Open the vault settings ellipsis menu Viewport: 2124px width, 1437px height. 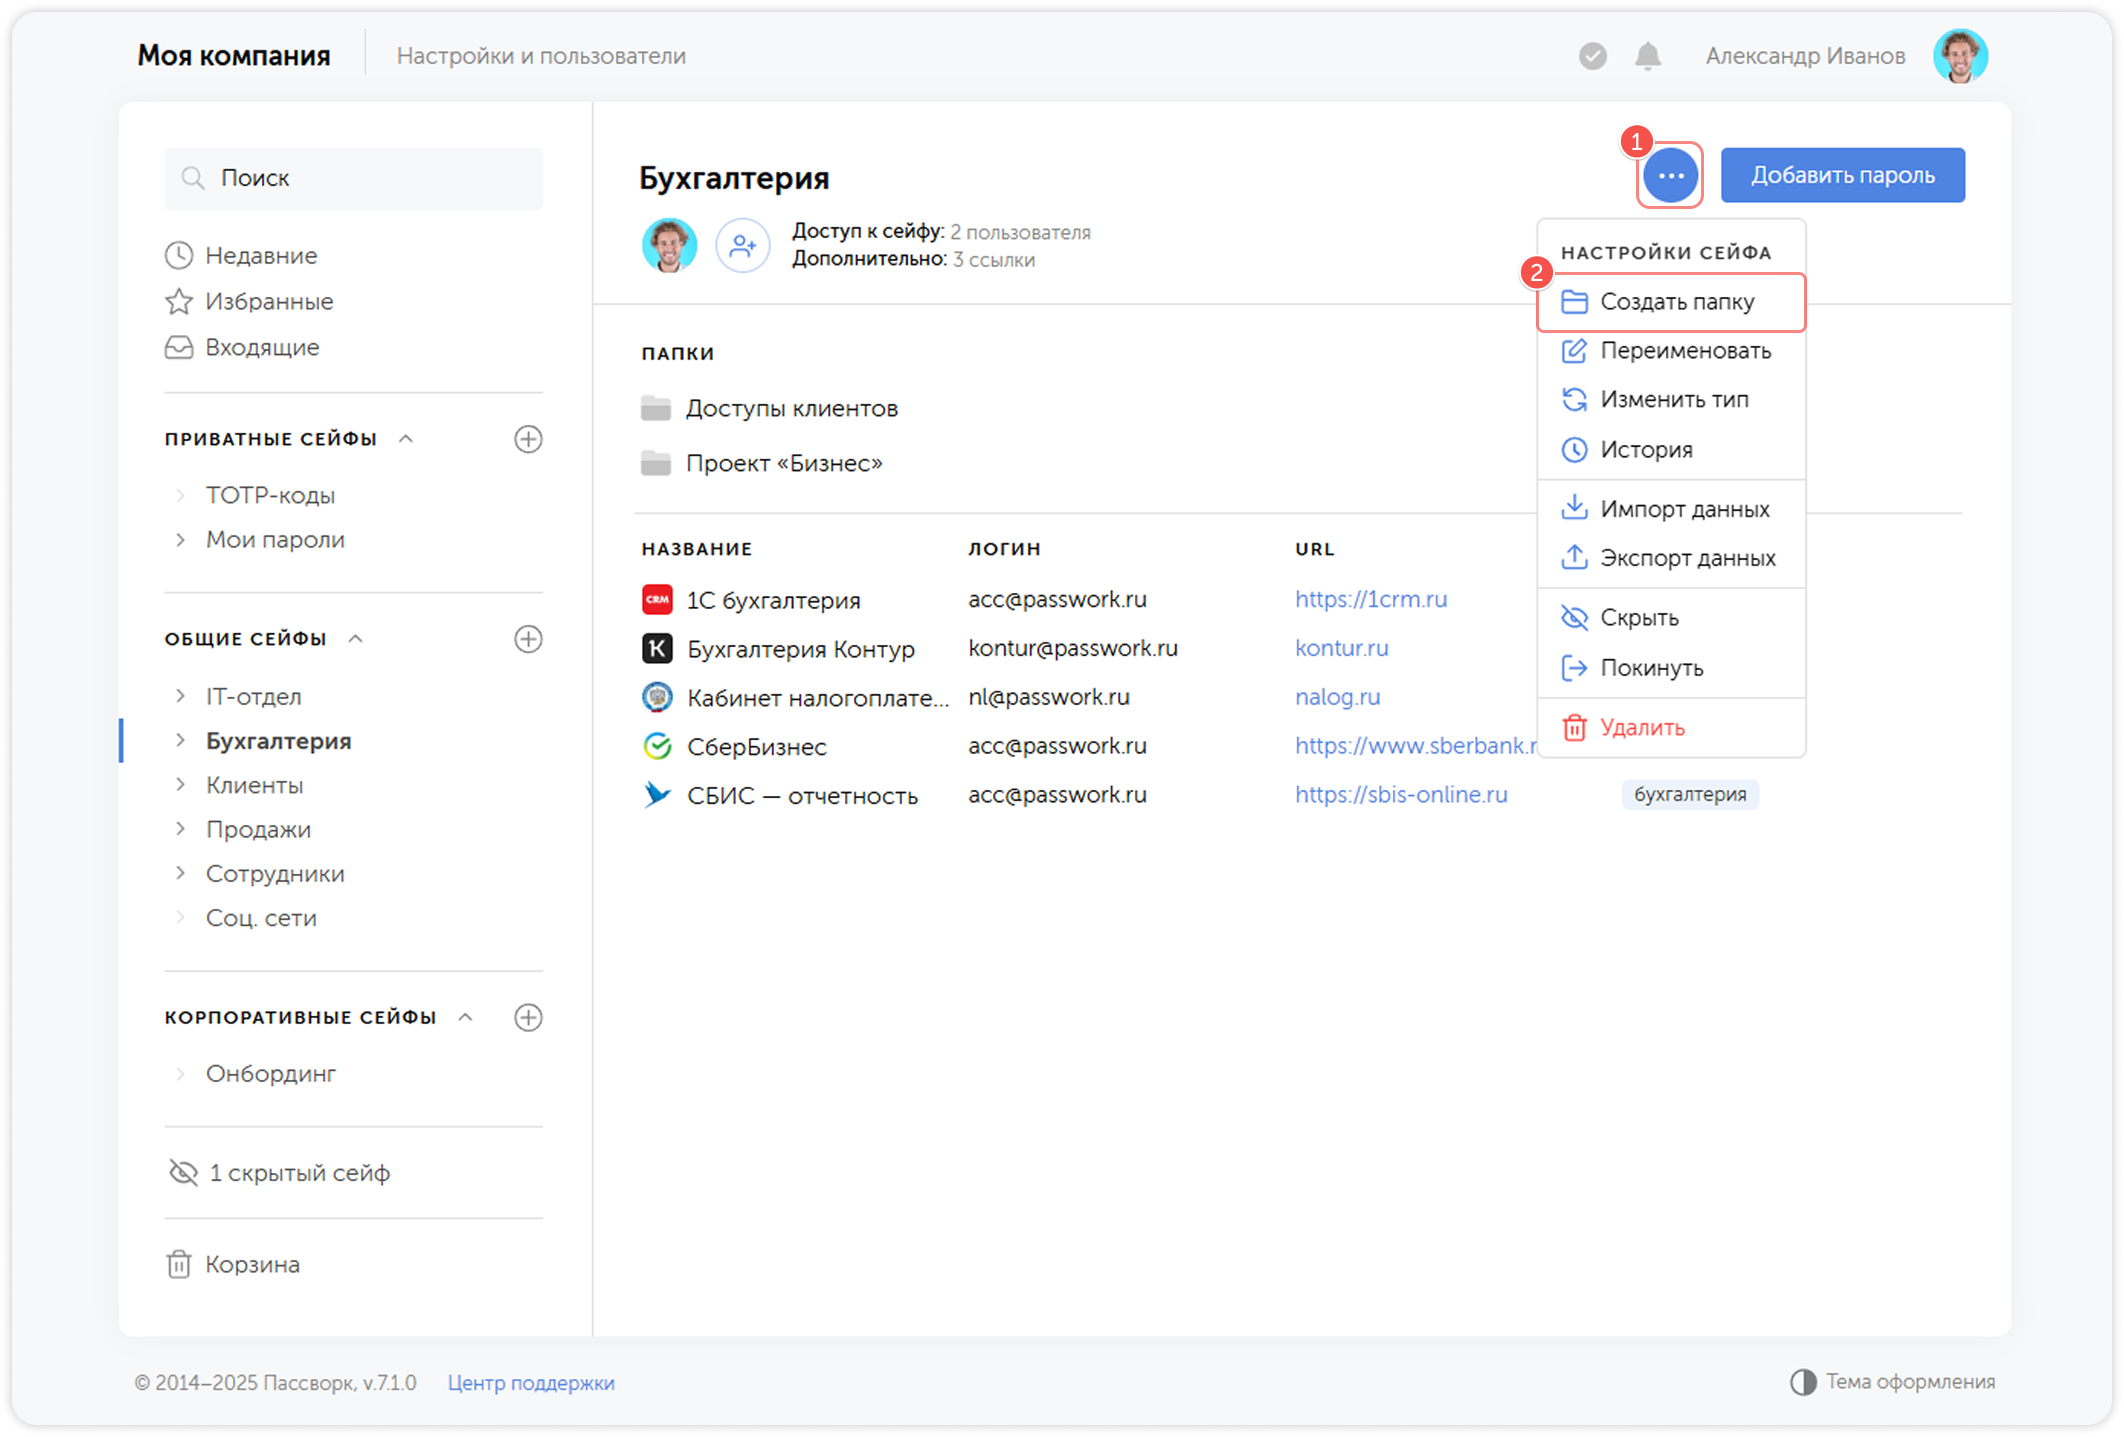pos(1670,175)
